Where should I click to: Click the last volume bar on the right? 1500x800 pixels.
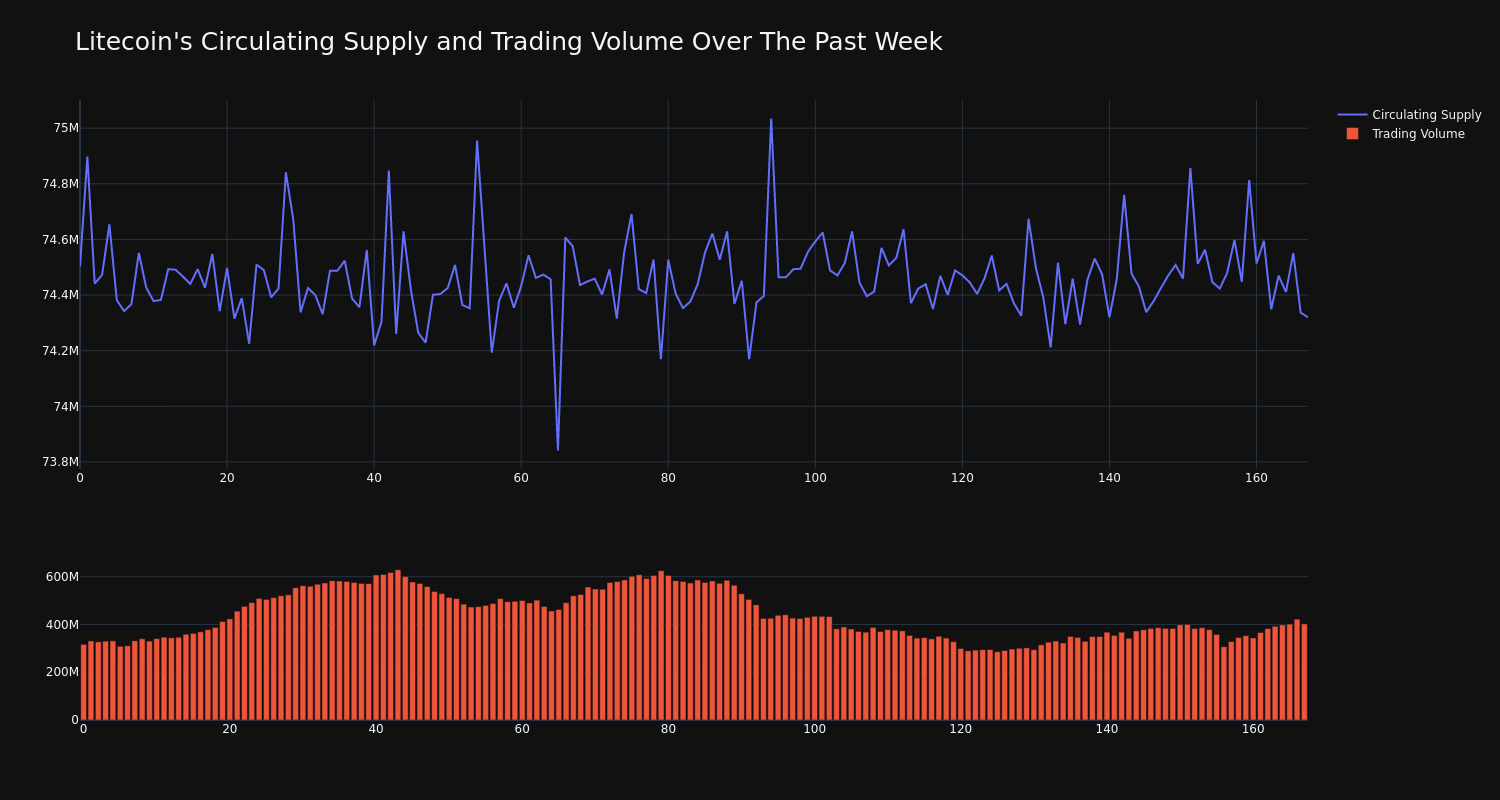coord(1304,672)
